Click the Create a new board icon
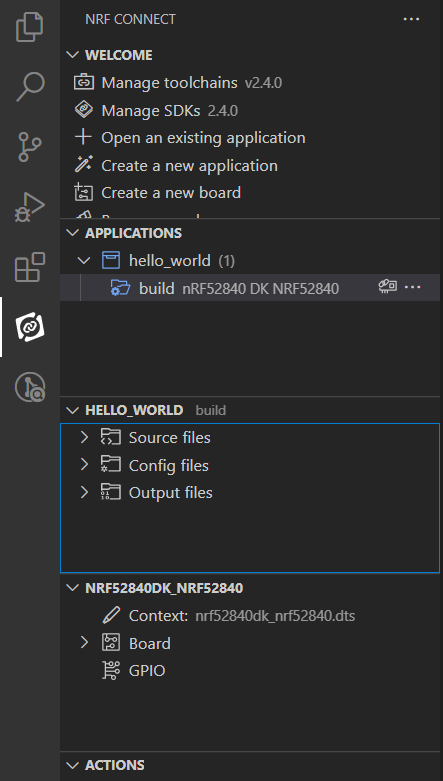The height and width of the screenshot is (781, 443). click(x=84, y=192)
